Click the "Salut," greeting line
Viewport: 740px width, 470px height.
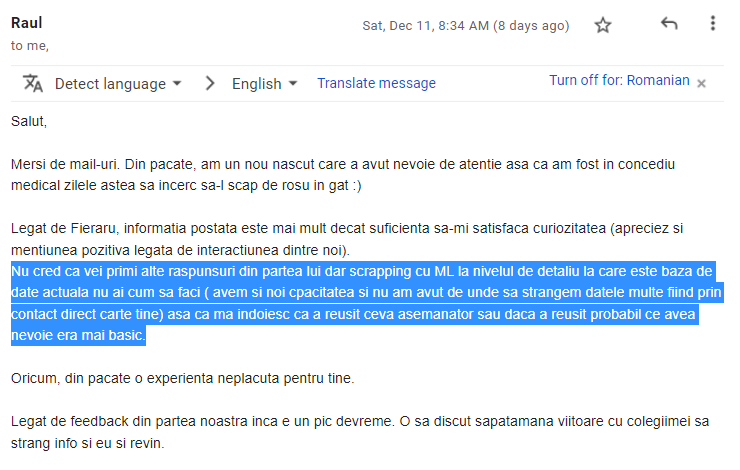coord(29,121)
